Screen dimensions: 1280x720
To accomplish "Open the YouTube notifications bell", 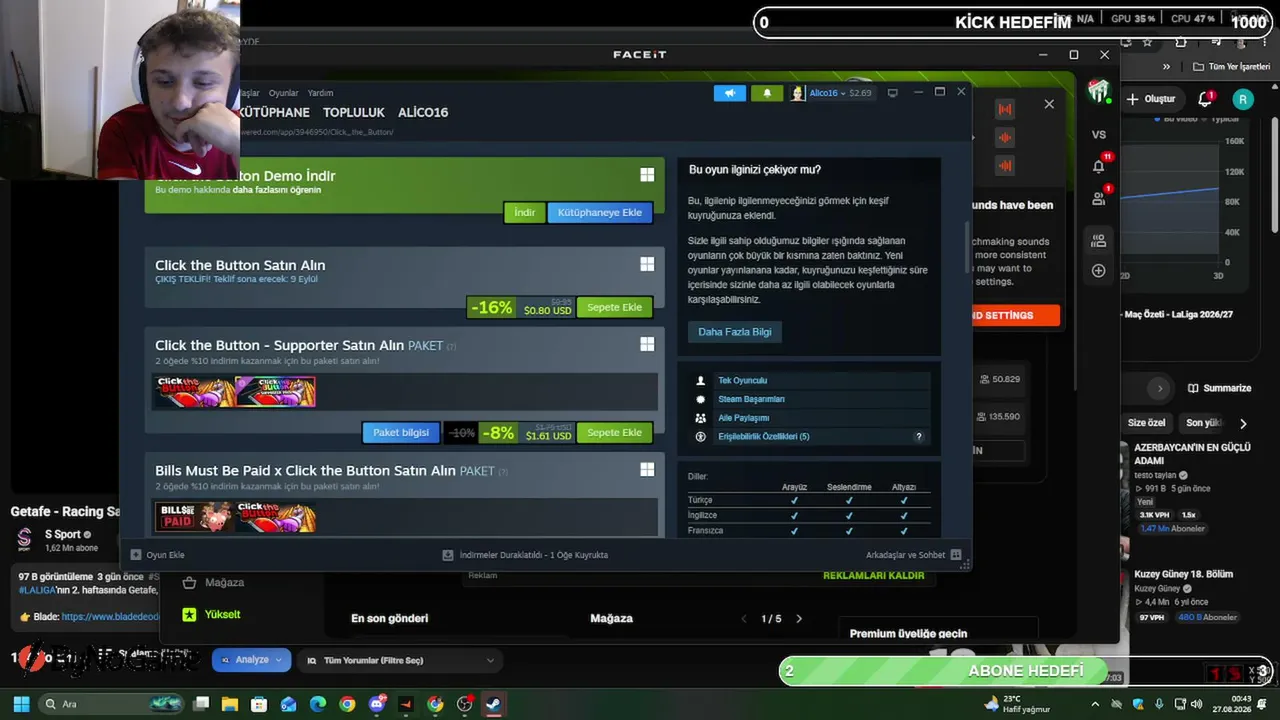I will click(x=1205, y=99).
